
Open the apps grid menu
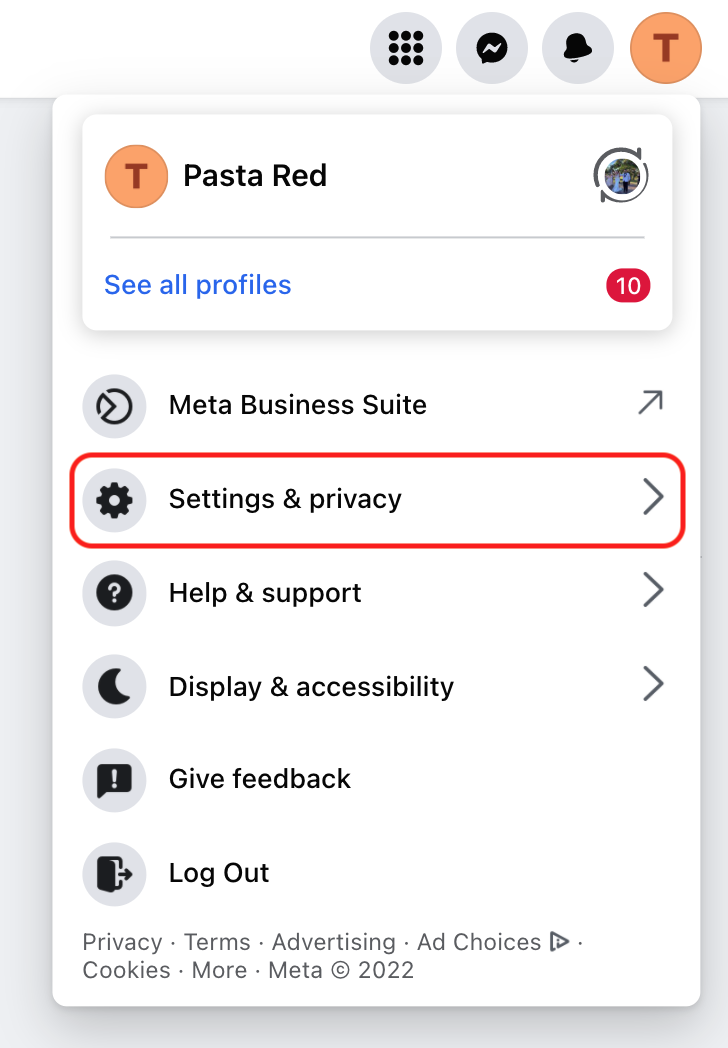click(406, 47)
